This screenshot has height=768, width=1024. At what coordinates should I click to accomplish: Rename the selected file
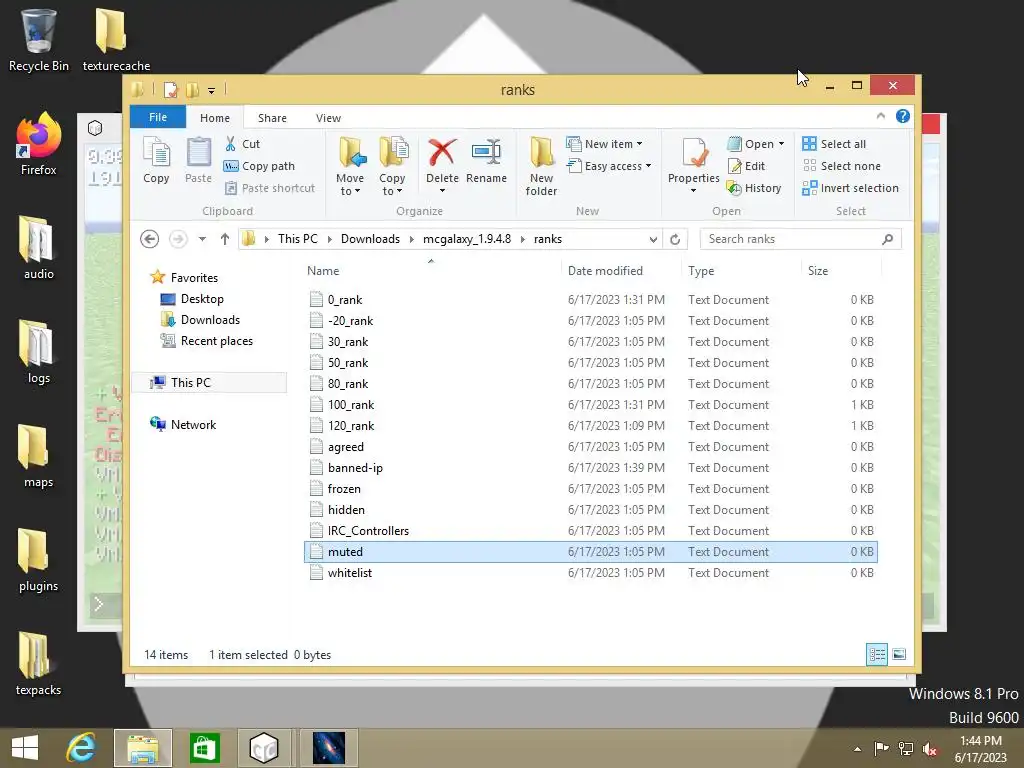[487, 161]
